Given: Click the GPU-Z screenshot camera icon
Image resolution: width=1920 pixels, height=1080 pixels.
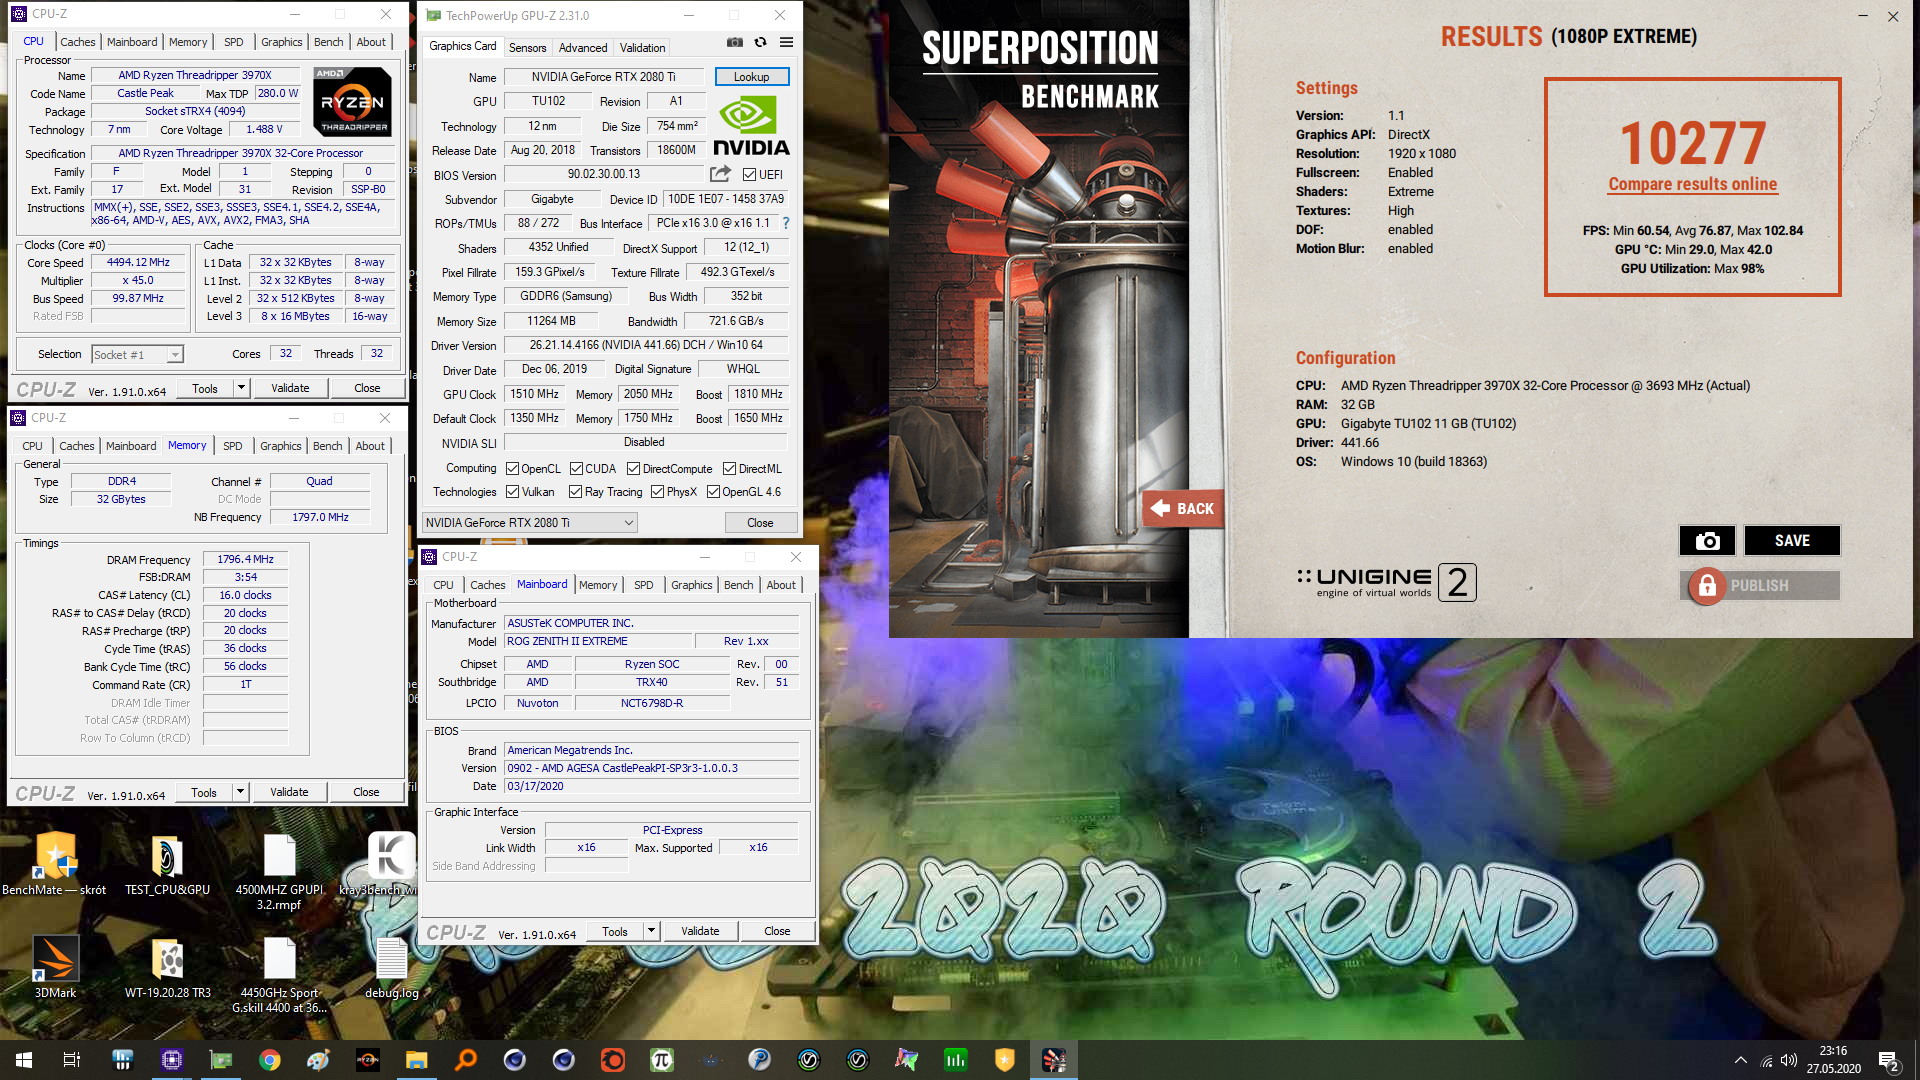Looking at the screenshot, I should pyautogui.click(x=734, y=43).
